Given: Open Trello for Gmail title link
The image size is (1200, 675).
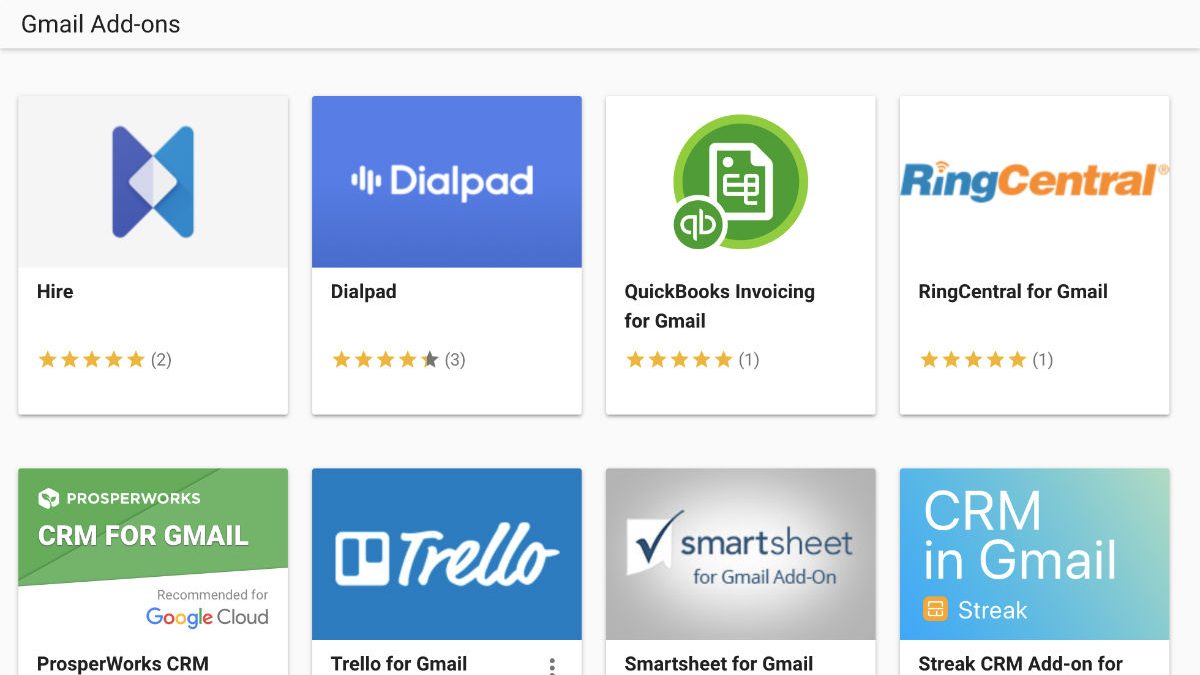Looking at the screenshot, I should (399, 663).
